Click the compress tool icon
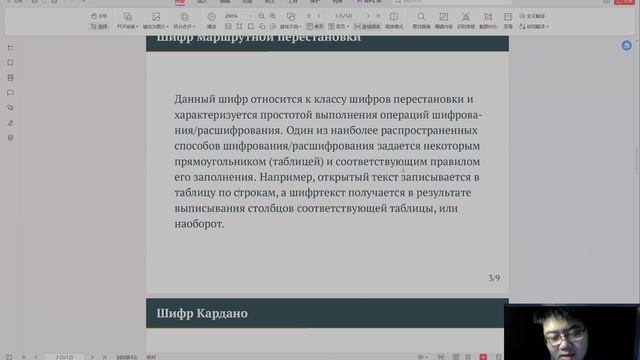This screenshot has width=640, height=360. pos(508,17)
